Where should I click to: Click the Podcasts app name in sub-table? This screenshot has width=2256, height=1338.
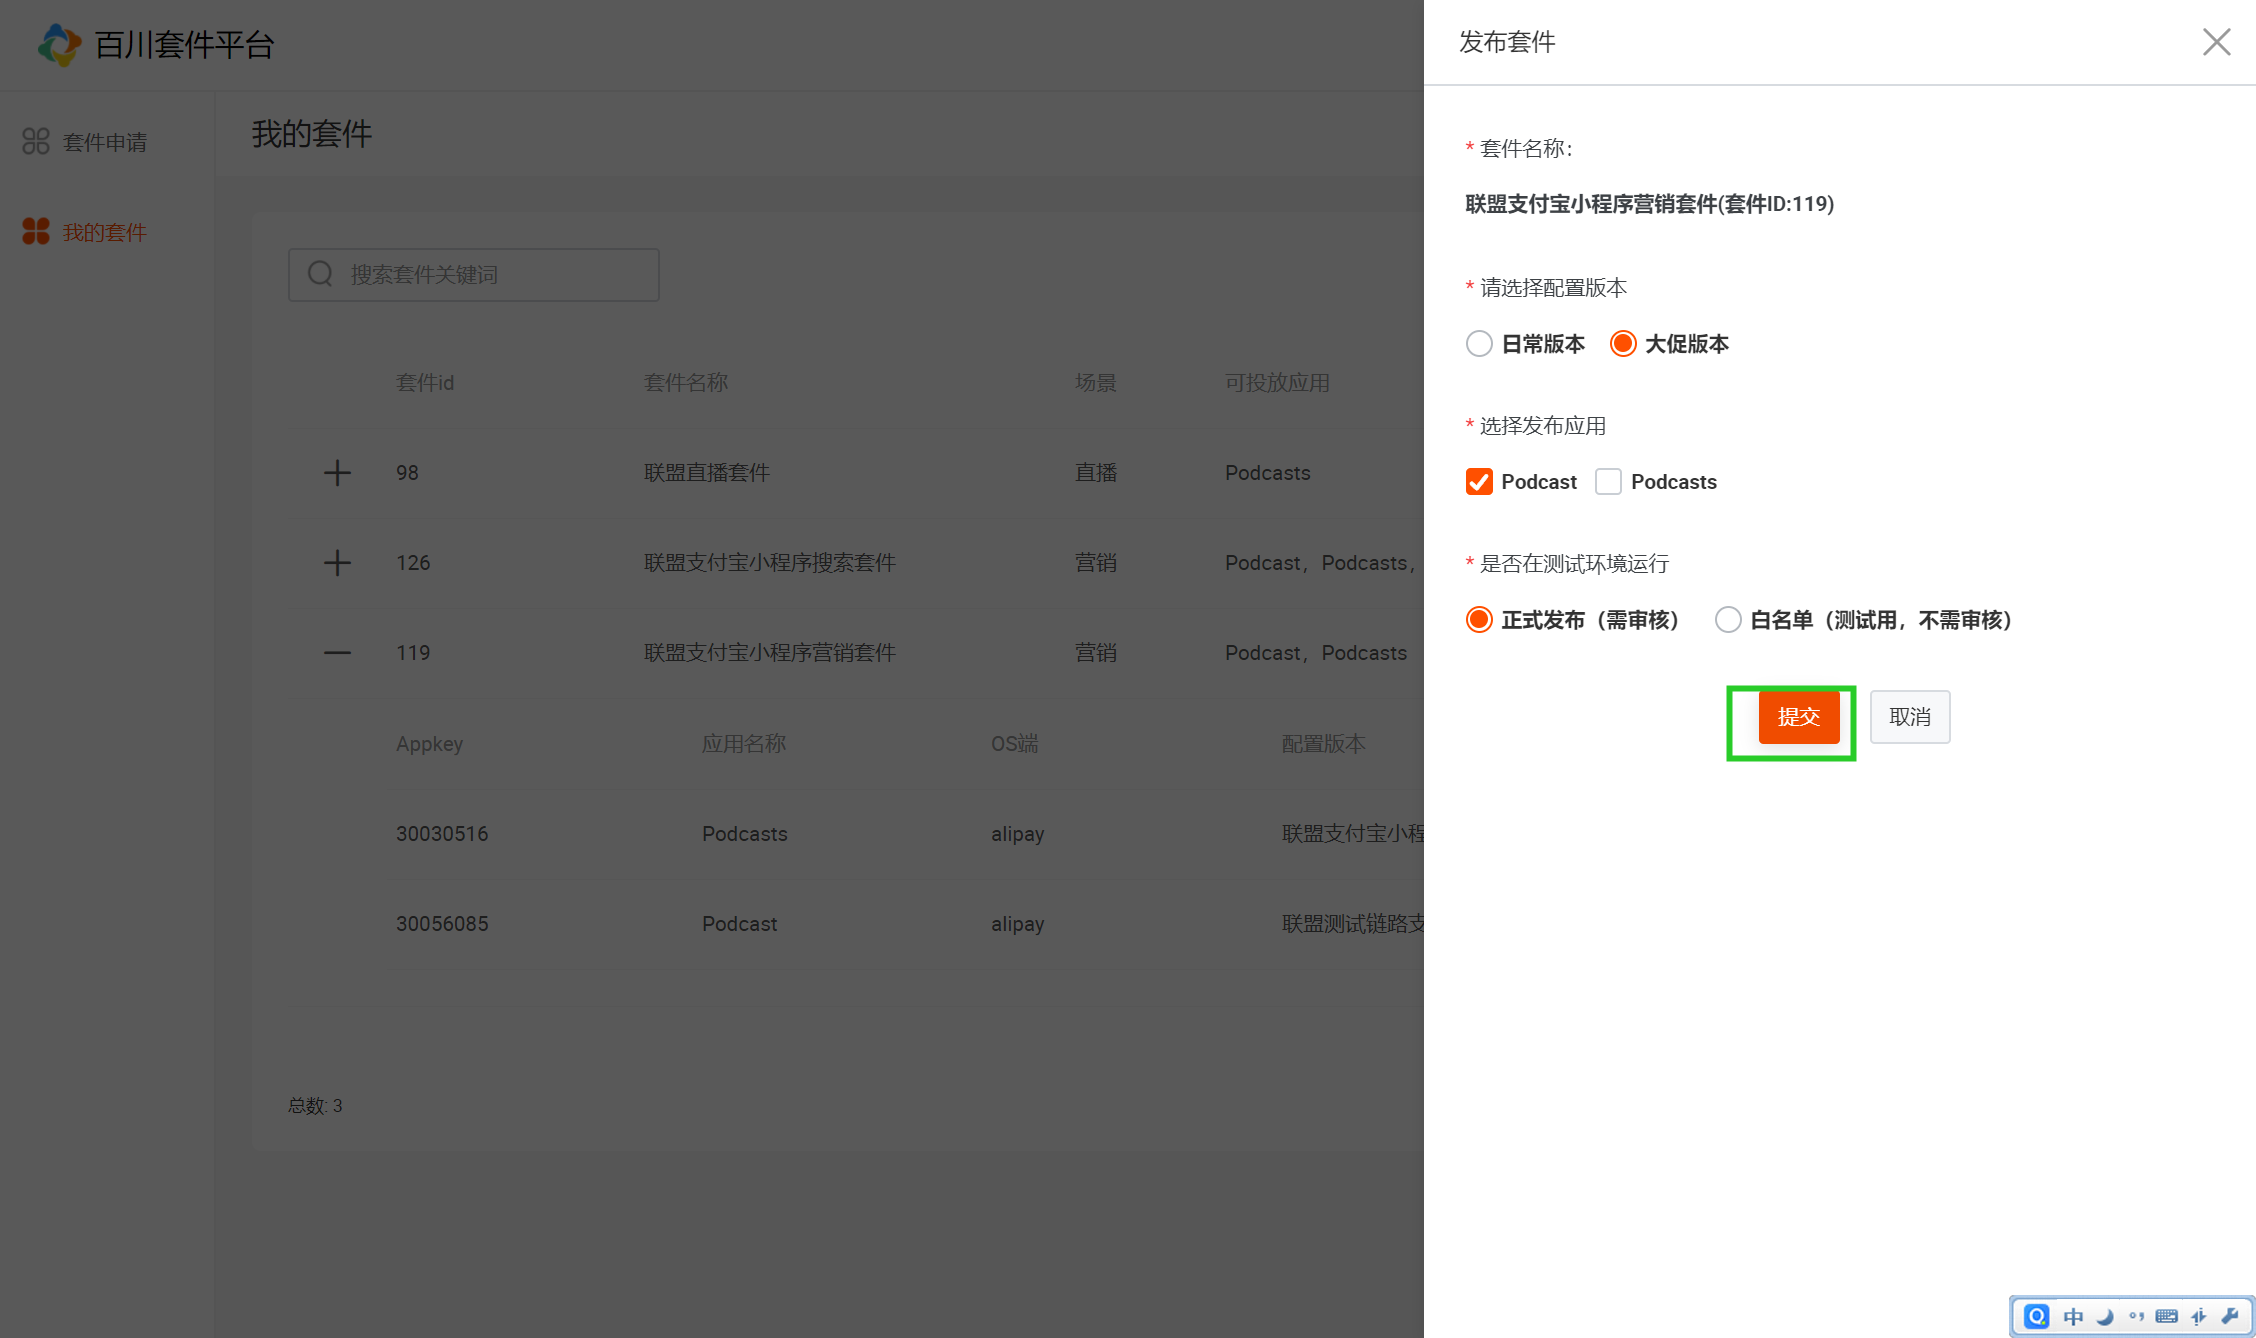coord(745,834)
